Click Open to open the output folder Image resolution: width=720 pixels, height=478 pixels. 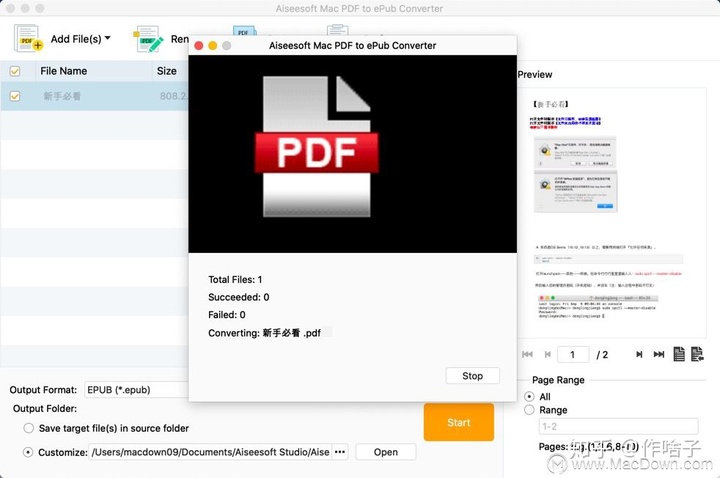tap(386, 452)
